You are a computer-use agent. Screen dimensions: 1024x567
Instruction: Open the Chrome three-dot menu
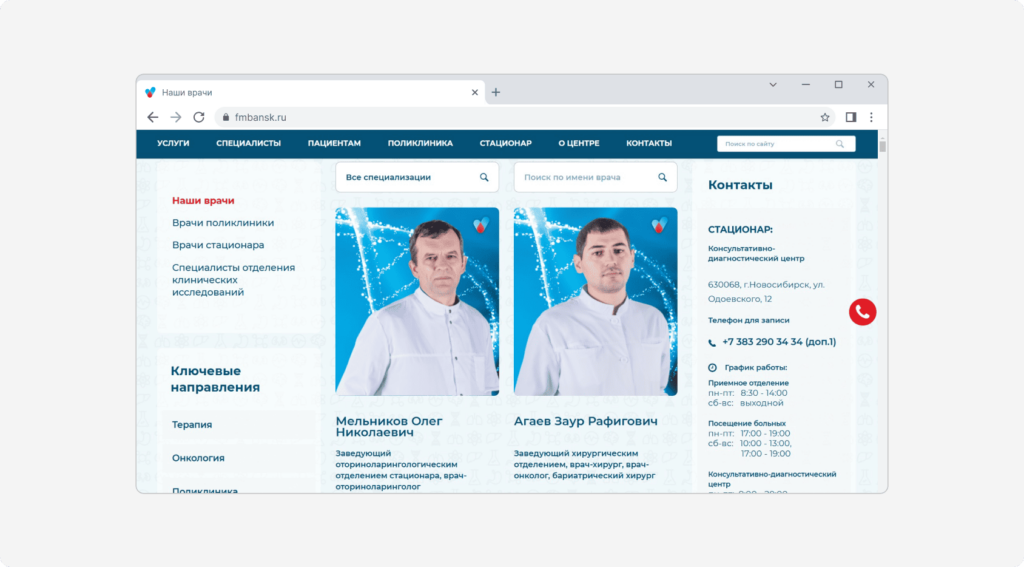871,117
